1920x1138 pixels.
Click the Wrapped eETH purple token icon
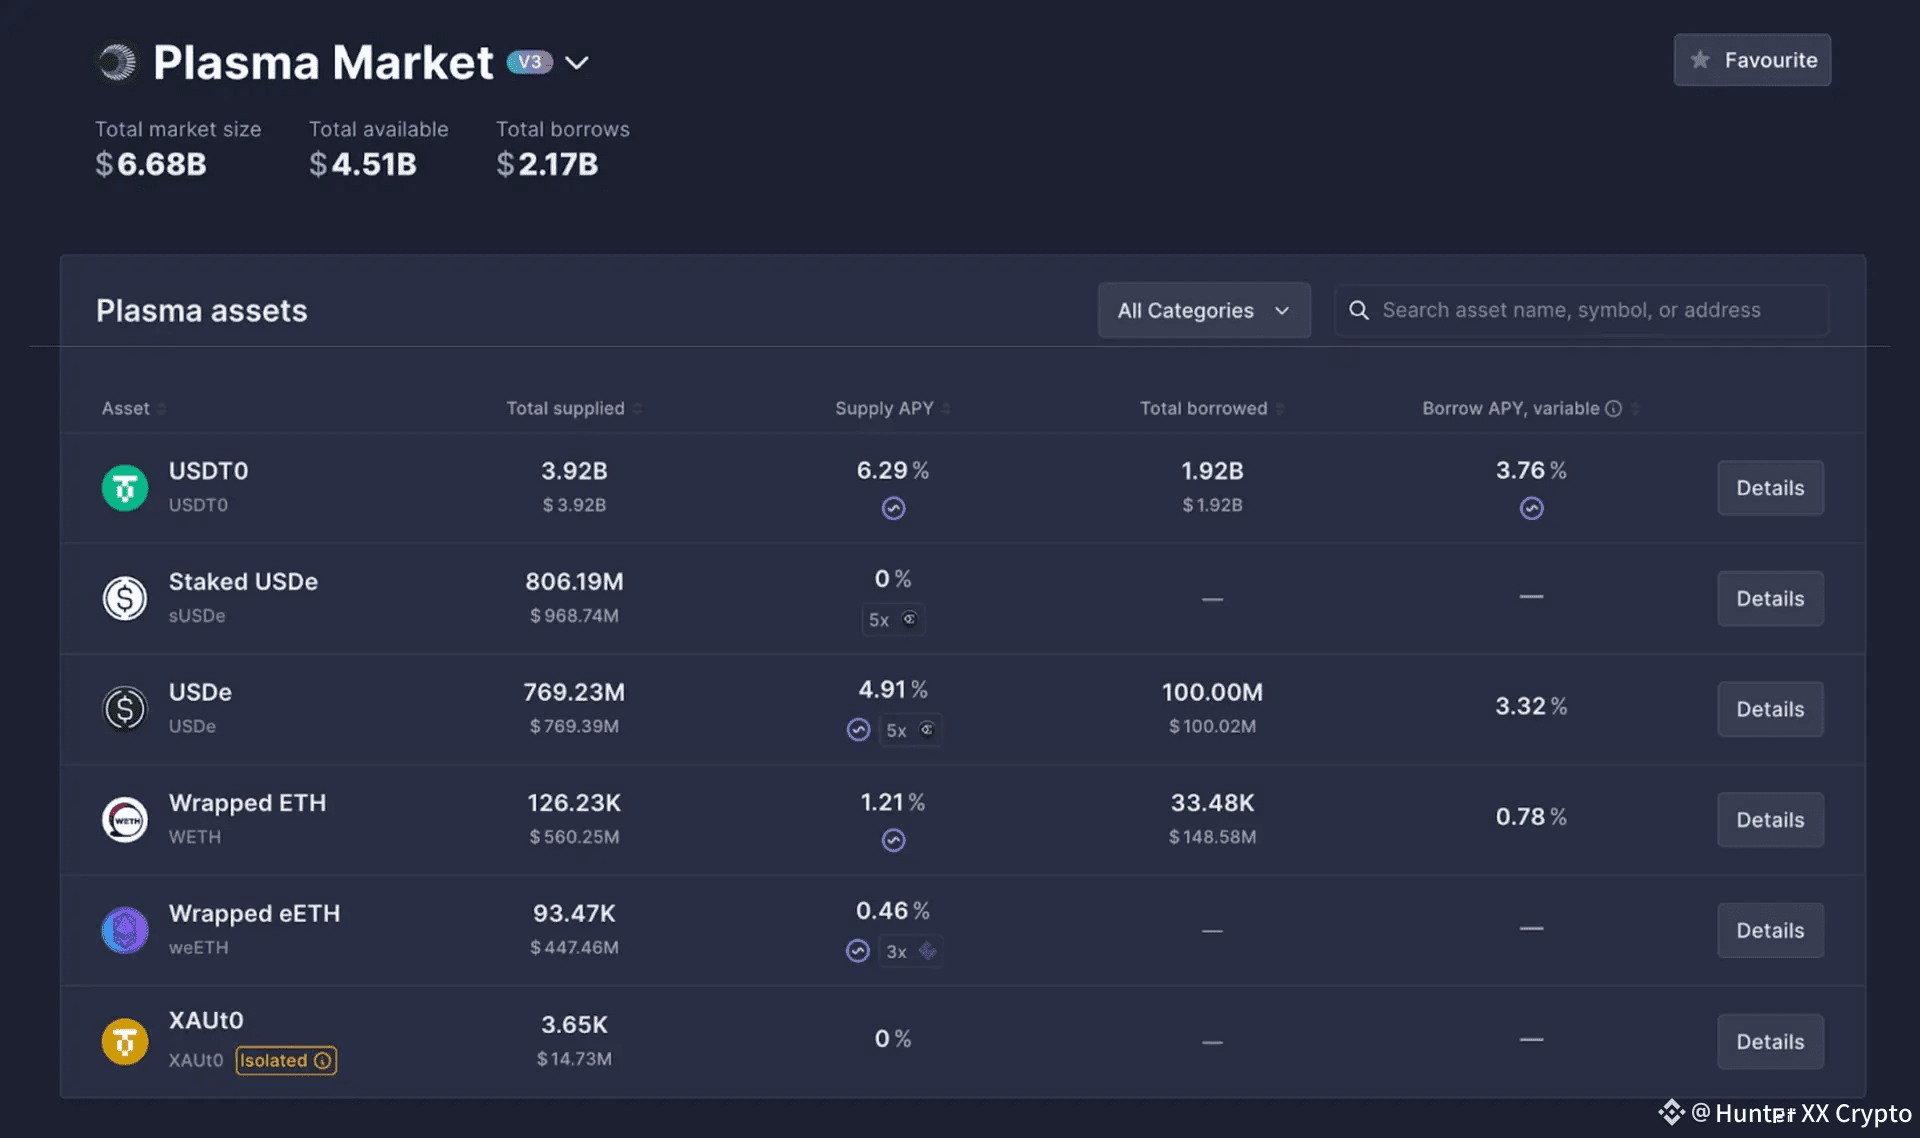click(125, 930)
